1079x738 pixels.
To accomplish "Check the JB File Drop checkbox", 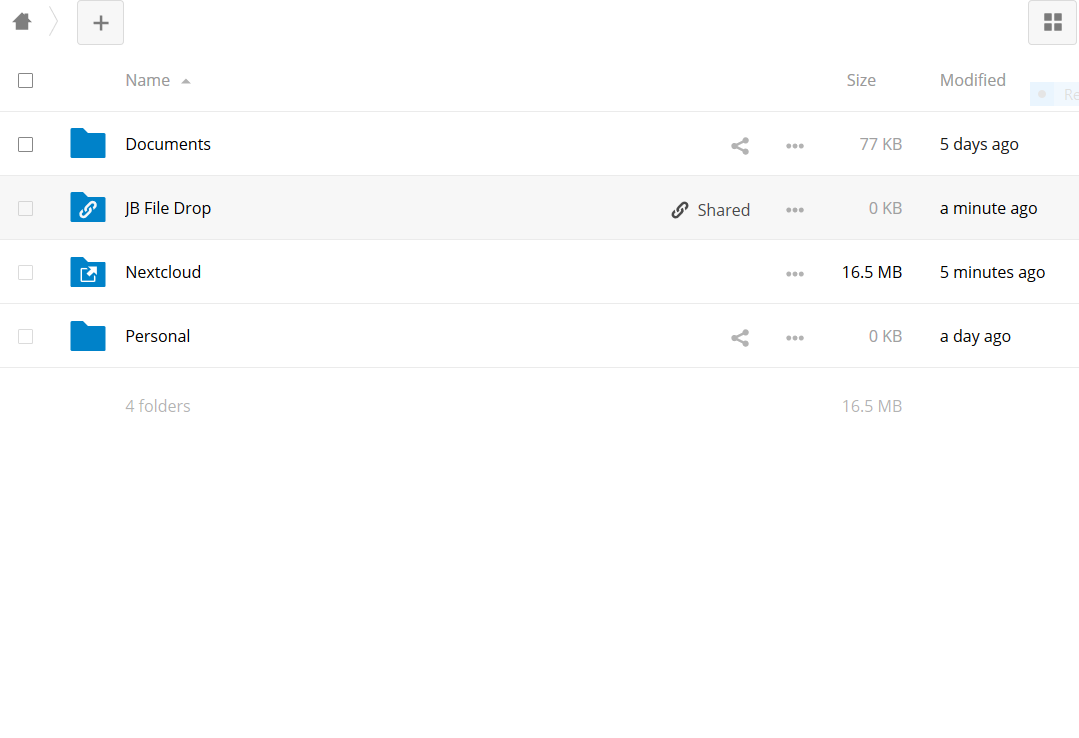I will coord(26,208).
